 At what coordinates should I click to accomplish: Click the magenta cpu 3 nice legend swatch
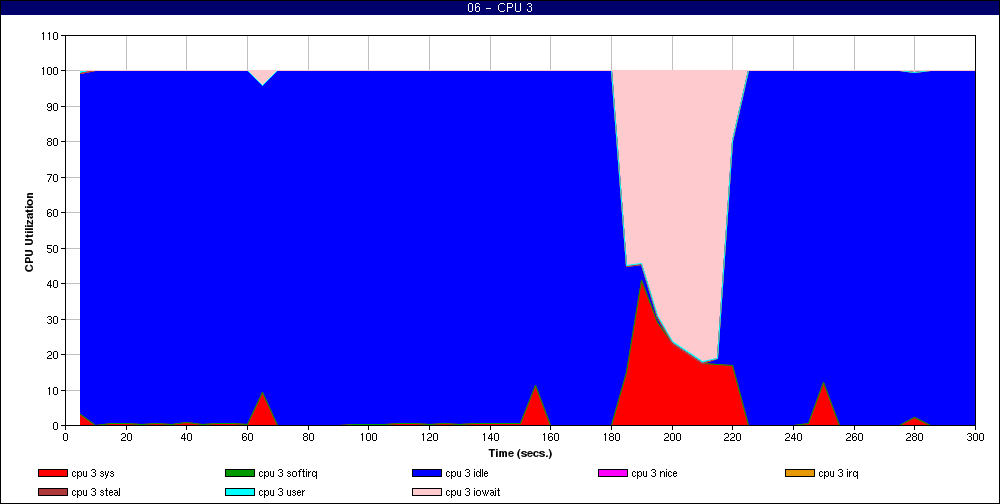(x=612, y=473)
